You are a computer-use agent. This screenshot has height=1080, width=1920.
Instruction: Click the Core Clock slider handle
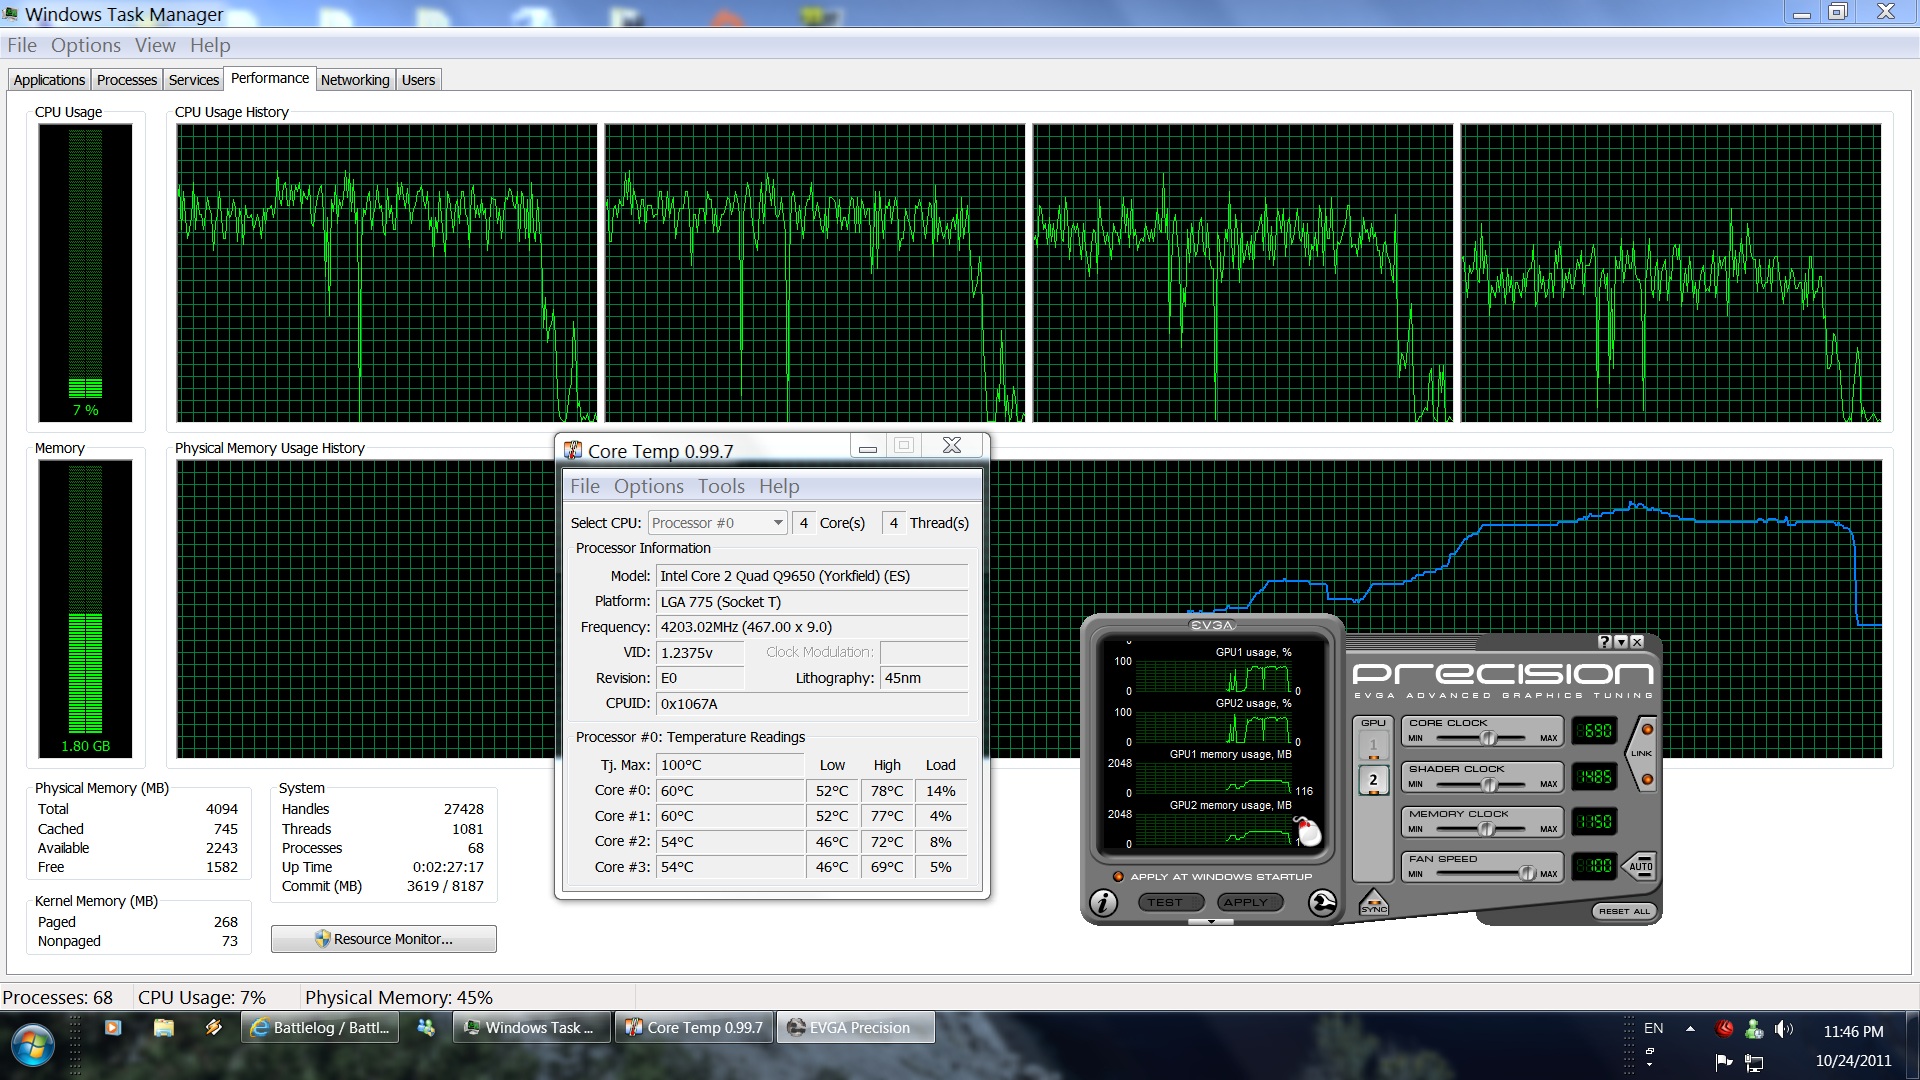pyautogui.click(x=1488, y=738)
